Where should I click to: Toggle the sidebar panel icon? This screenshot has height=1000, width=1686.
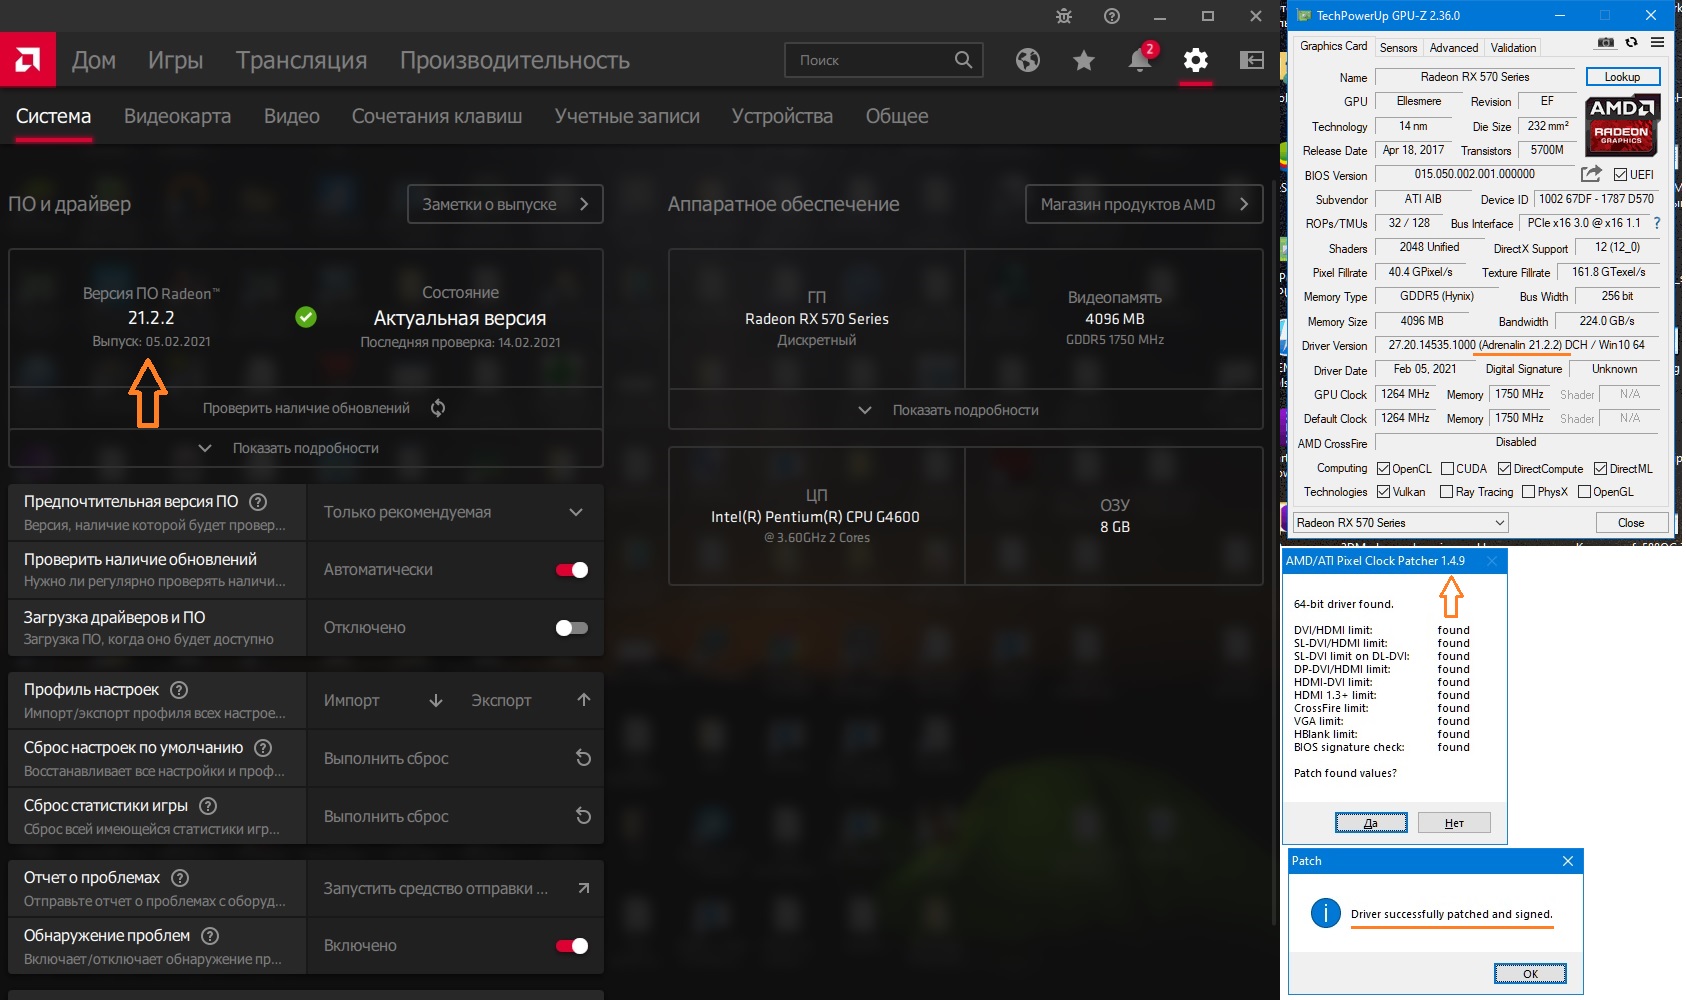(x=1252, y=60)
